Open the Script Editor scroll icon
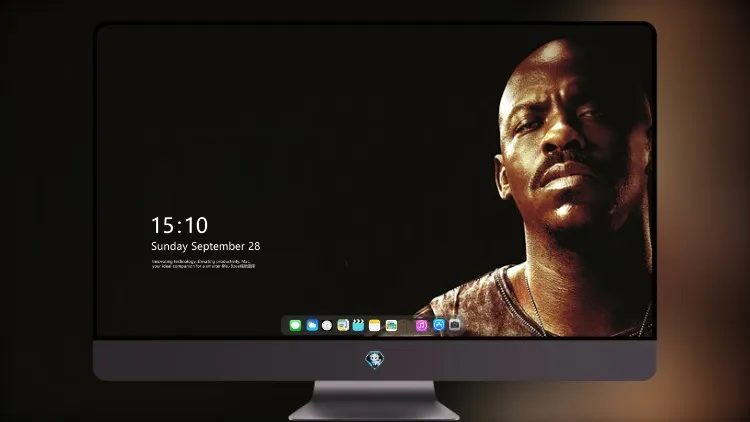 (x=343, y=325)
